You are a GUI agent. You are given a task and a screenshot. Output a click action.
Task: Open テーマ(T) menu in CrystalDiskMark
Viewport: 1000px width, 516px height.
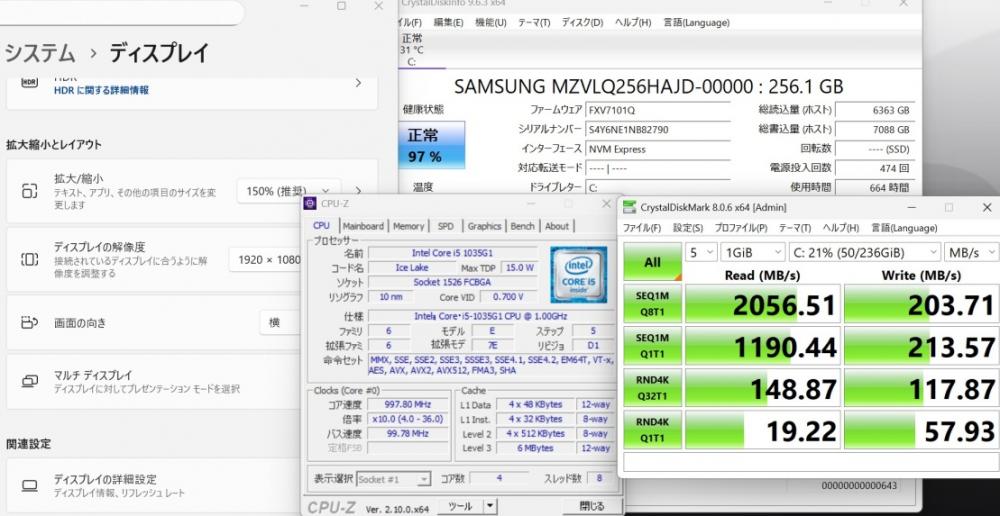(x=795, y=228)
